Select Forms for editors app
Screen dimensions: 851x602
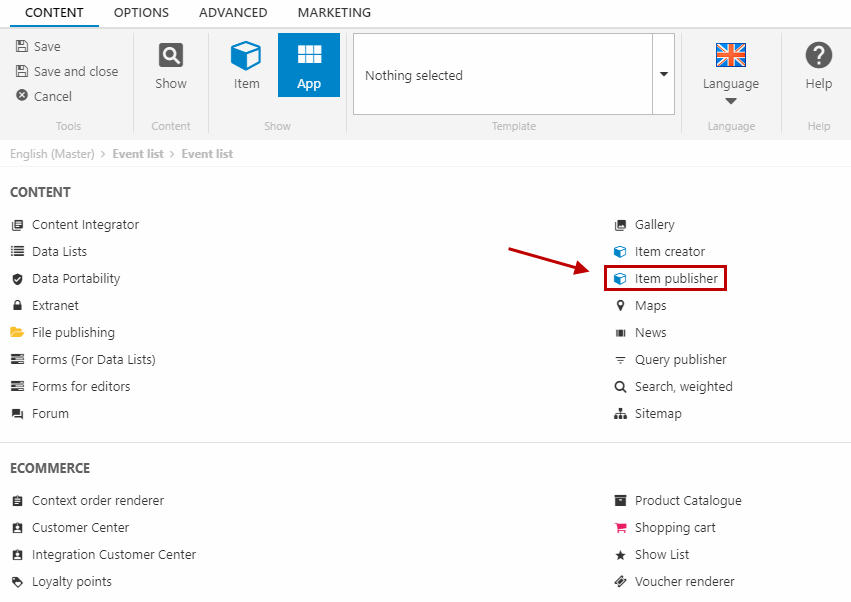71,386
